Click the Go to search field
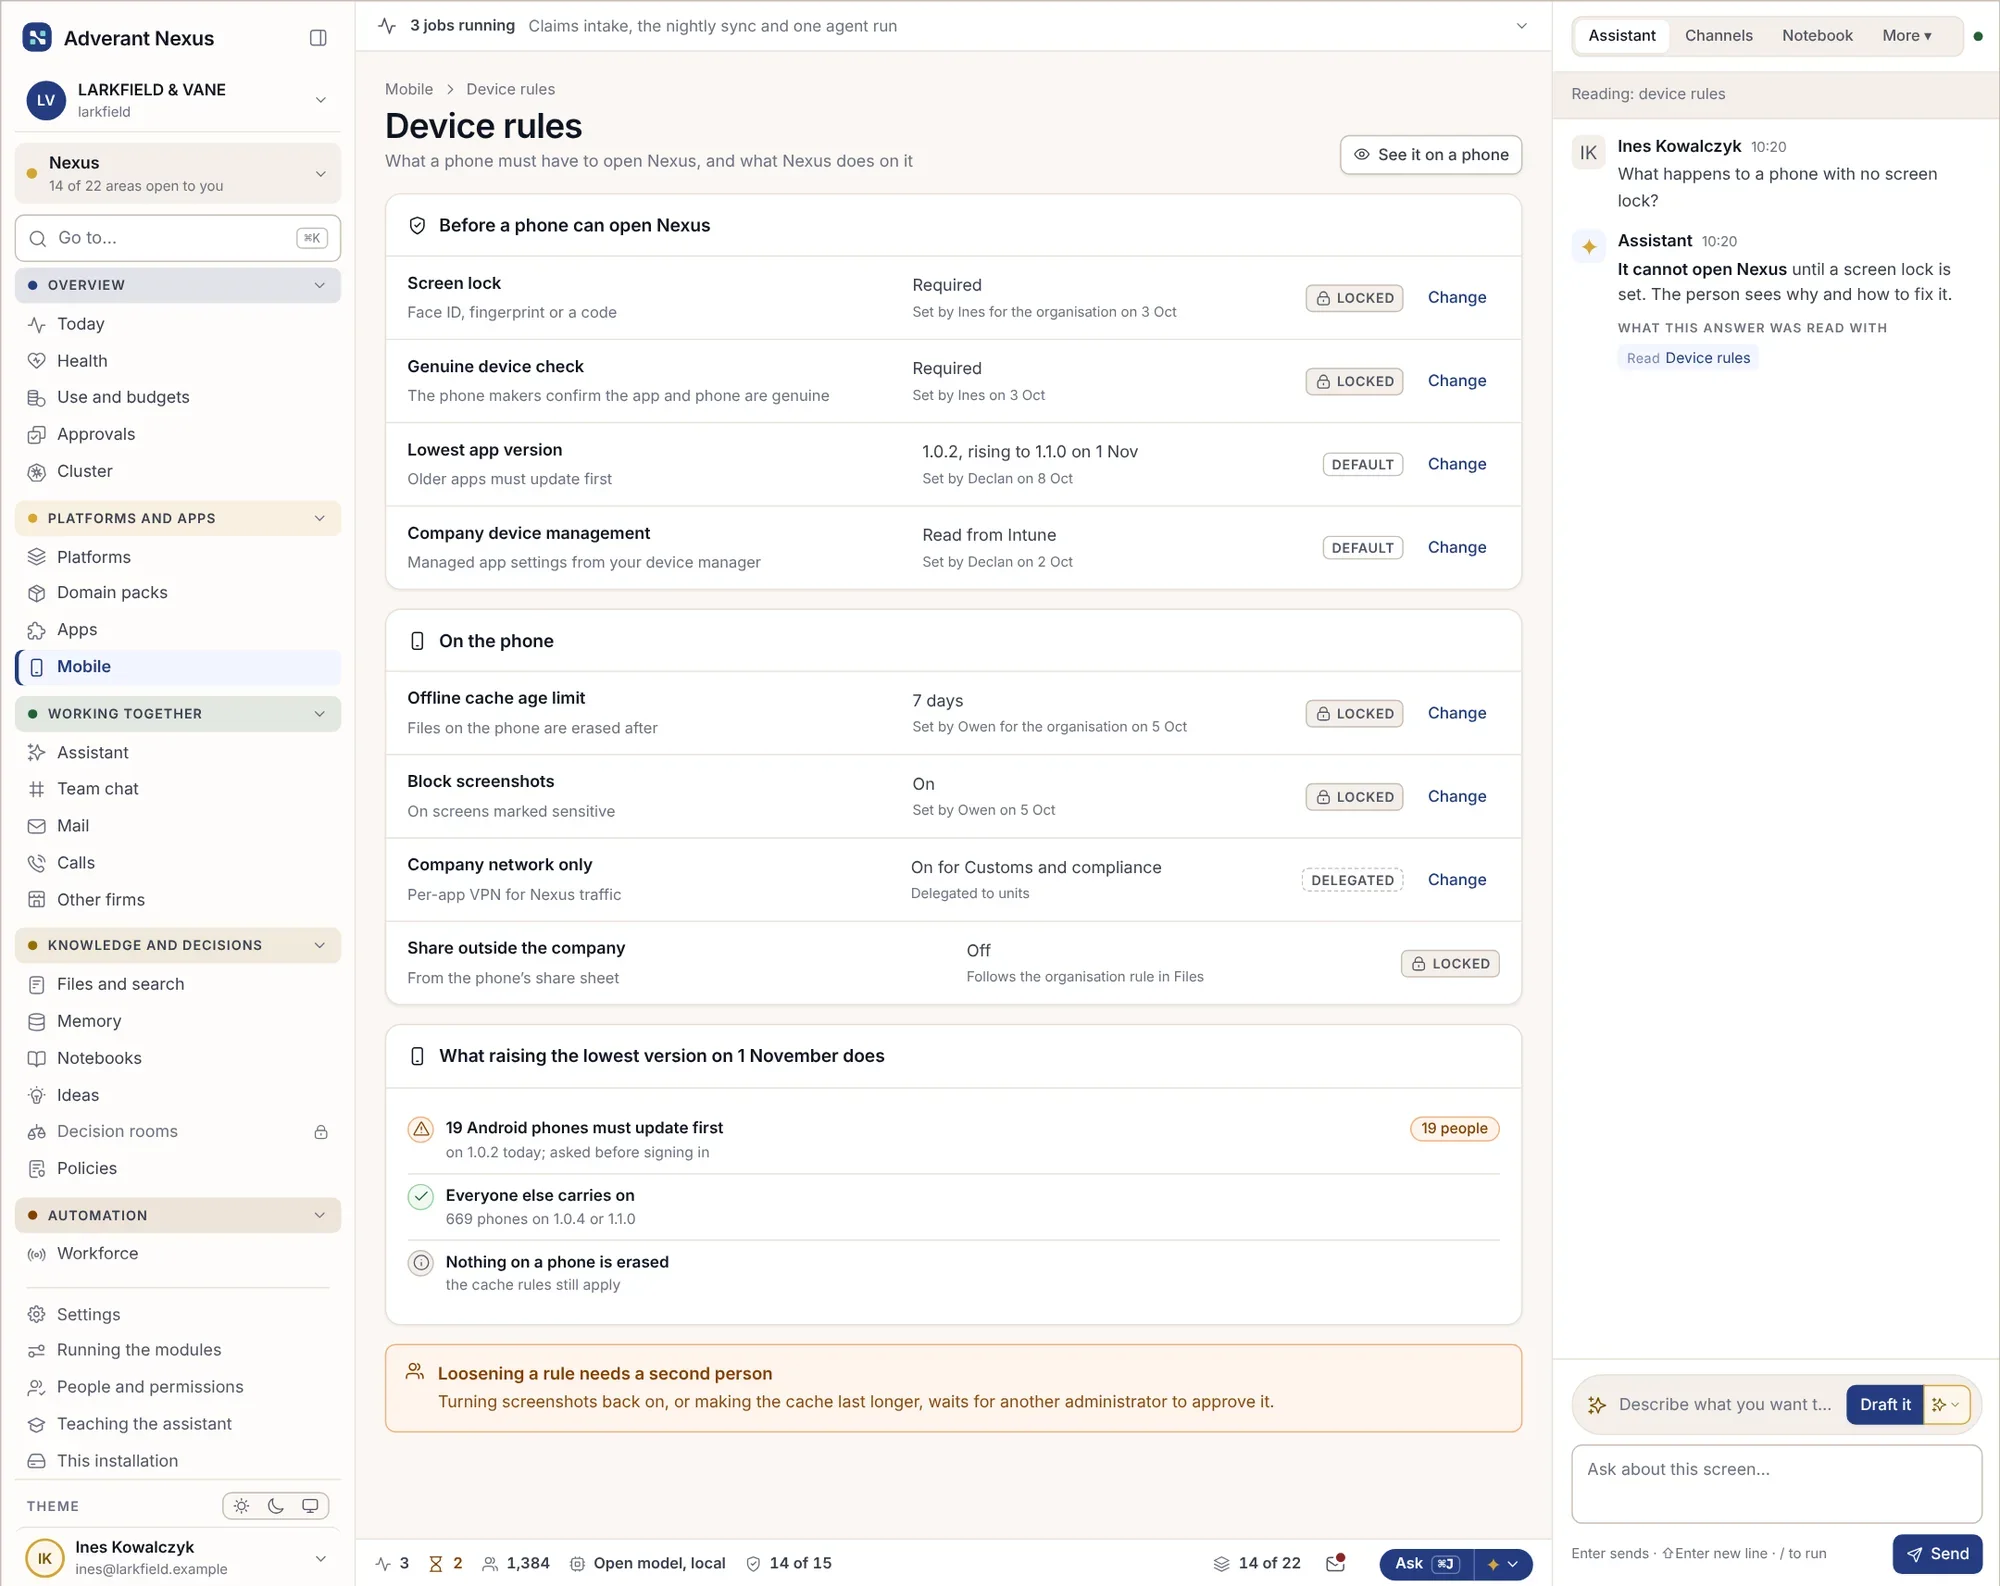The height and width of the screenshot is (1586, 2000). 178,238
